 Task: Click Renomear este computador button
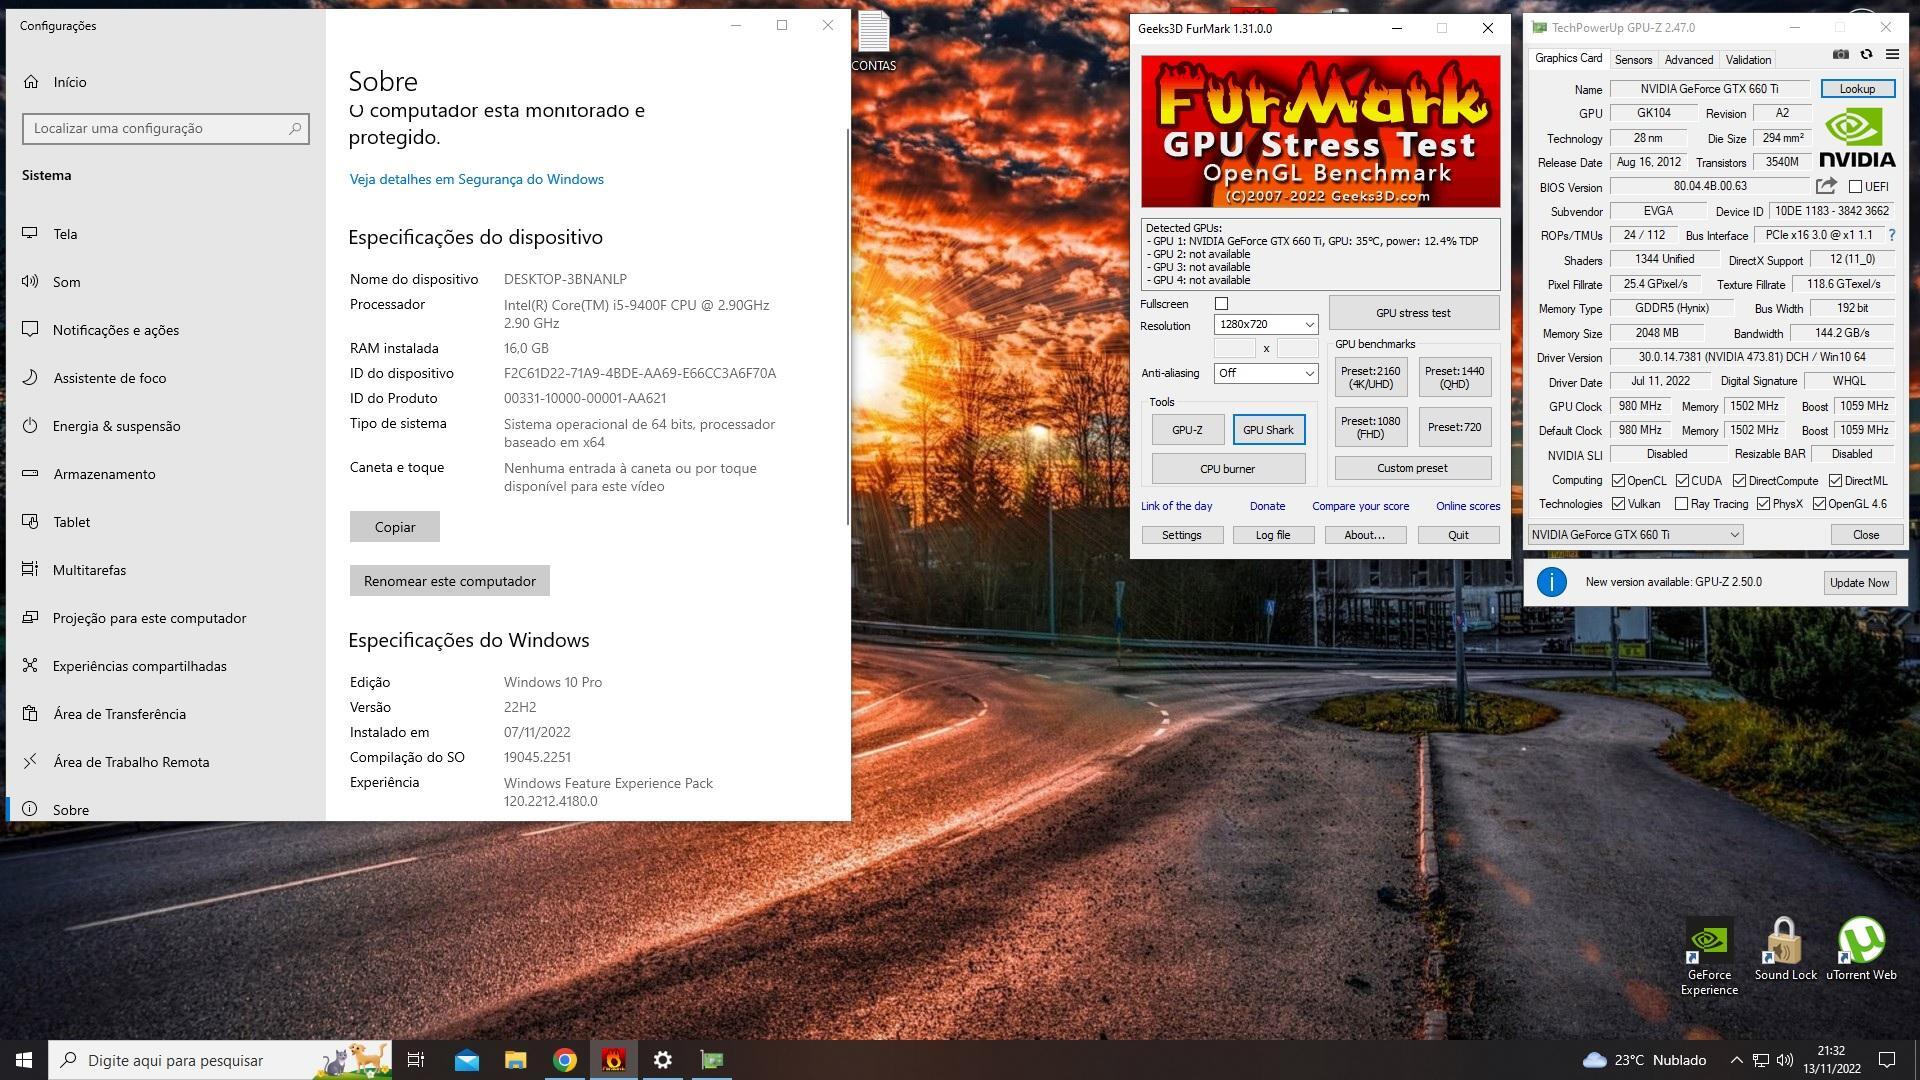click(450, 581)
